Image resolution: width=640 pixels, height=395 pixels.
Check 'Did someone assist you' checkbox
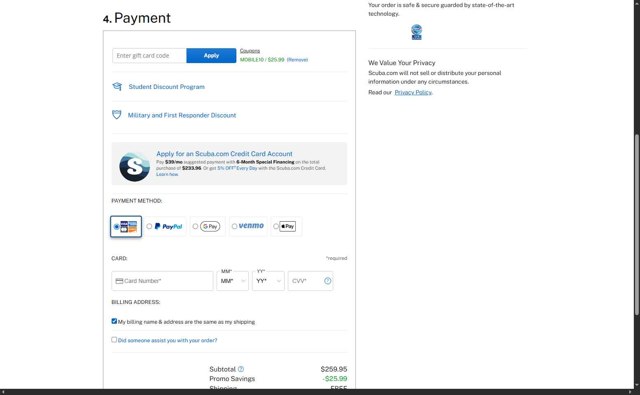tap(114, 340)
